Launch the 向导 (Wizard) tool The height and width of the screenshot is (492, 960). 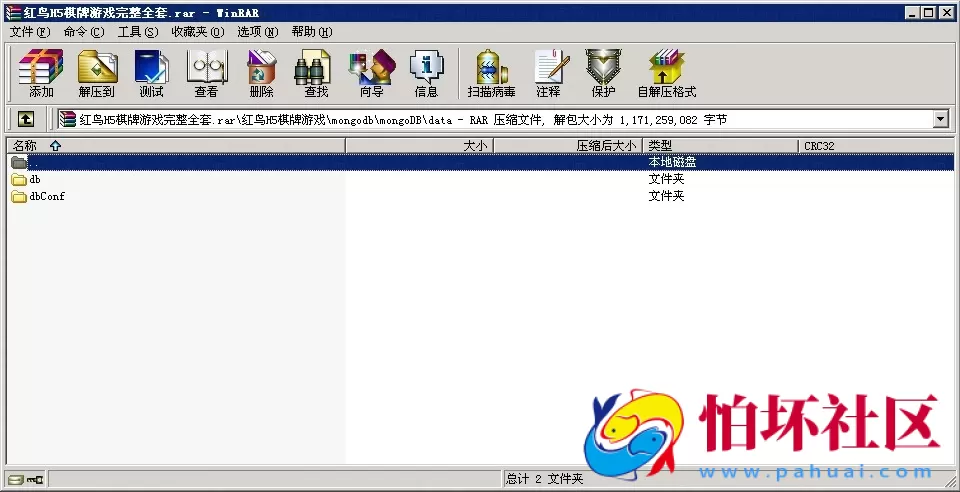point(371,73)
